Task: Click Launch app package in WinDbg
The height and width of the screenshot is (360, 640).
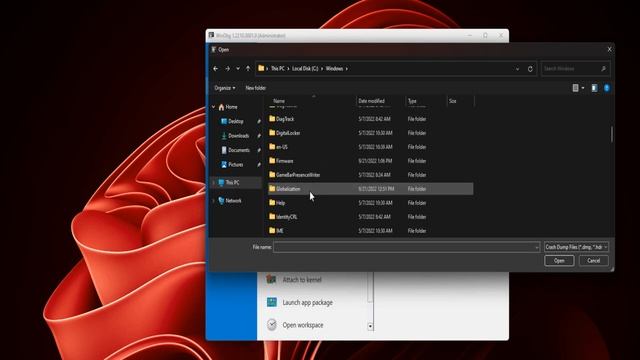Action: [307, 302]
